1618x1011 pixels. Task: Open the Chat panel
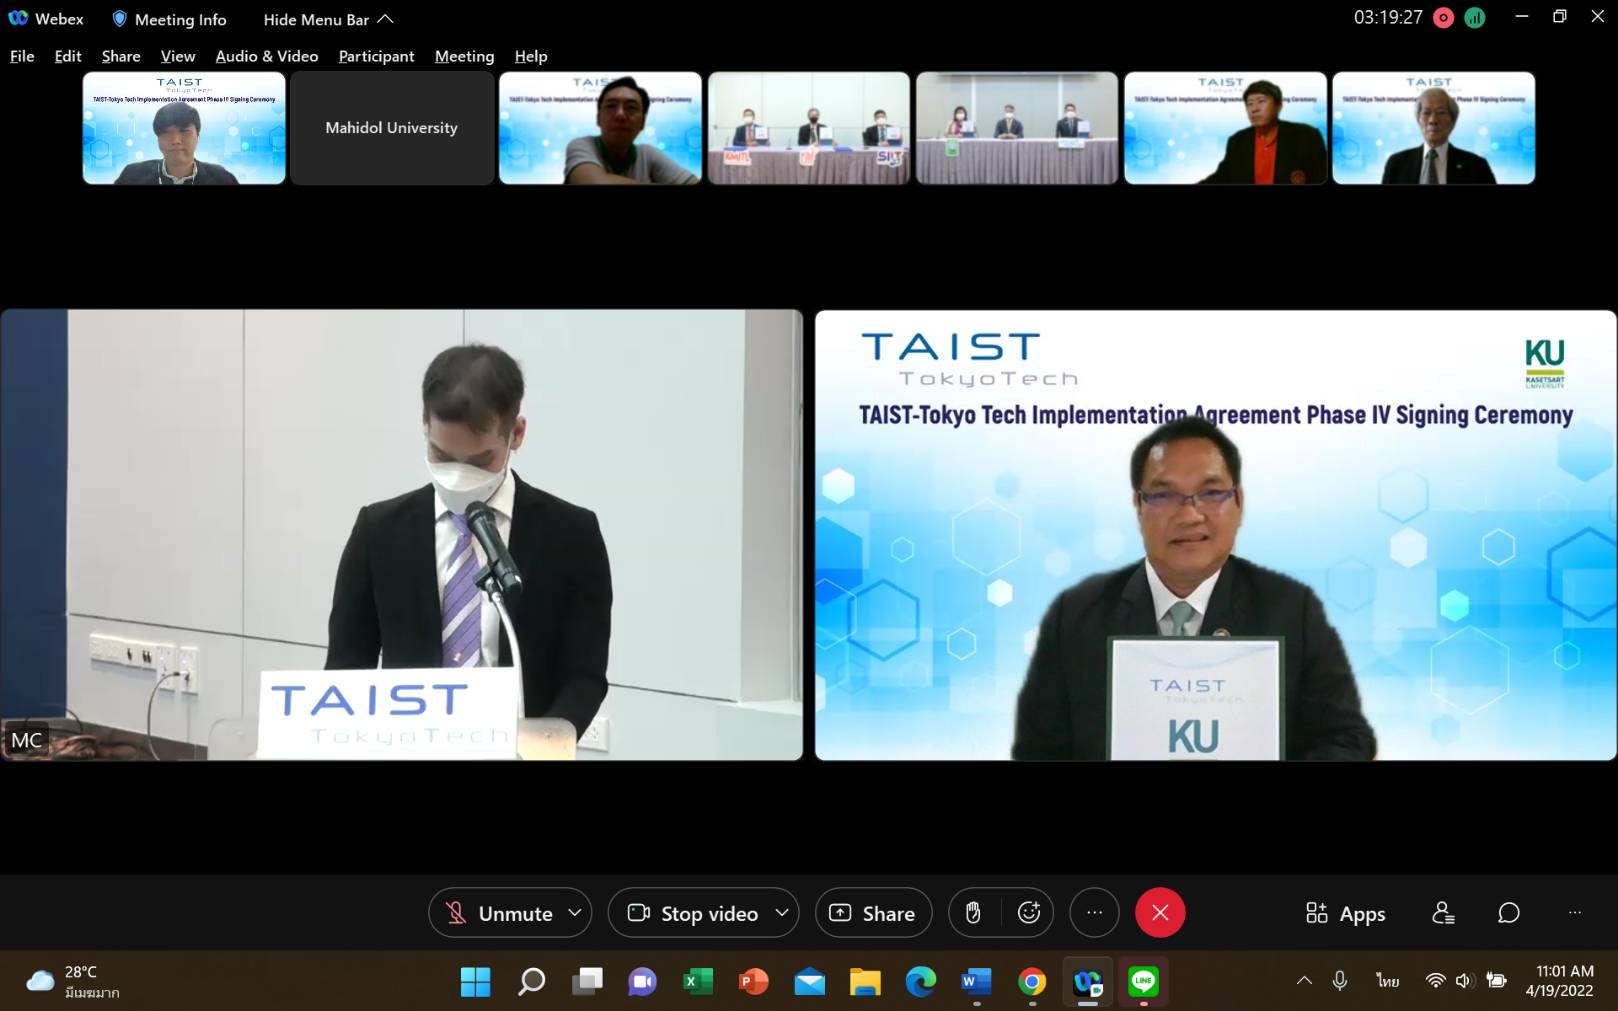pyautogui.click(x=1507, y=912)
